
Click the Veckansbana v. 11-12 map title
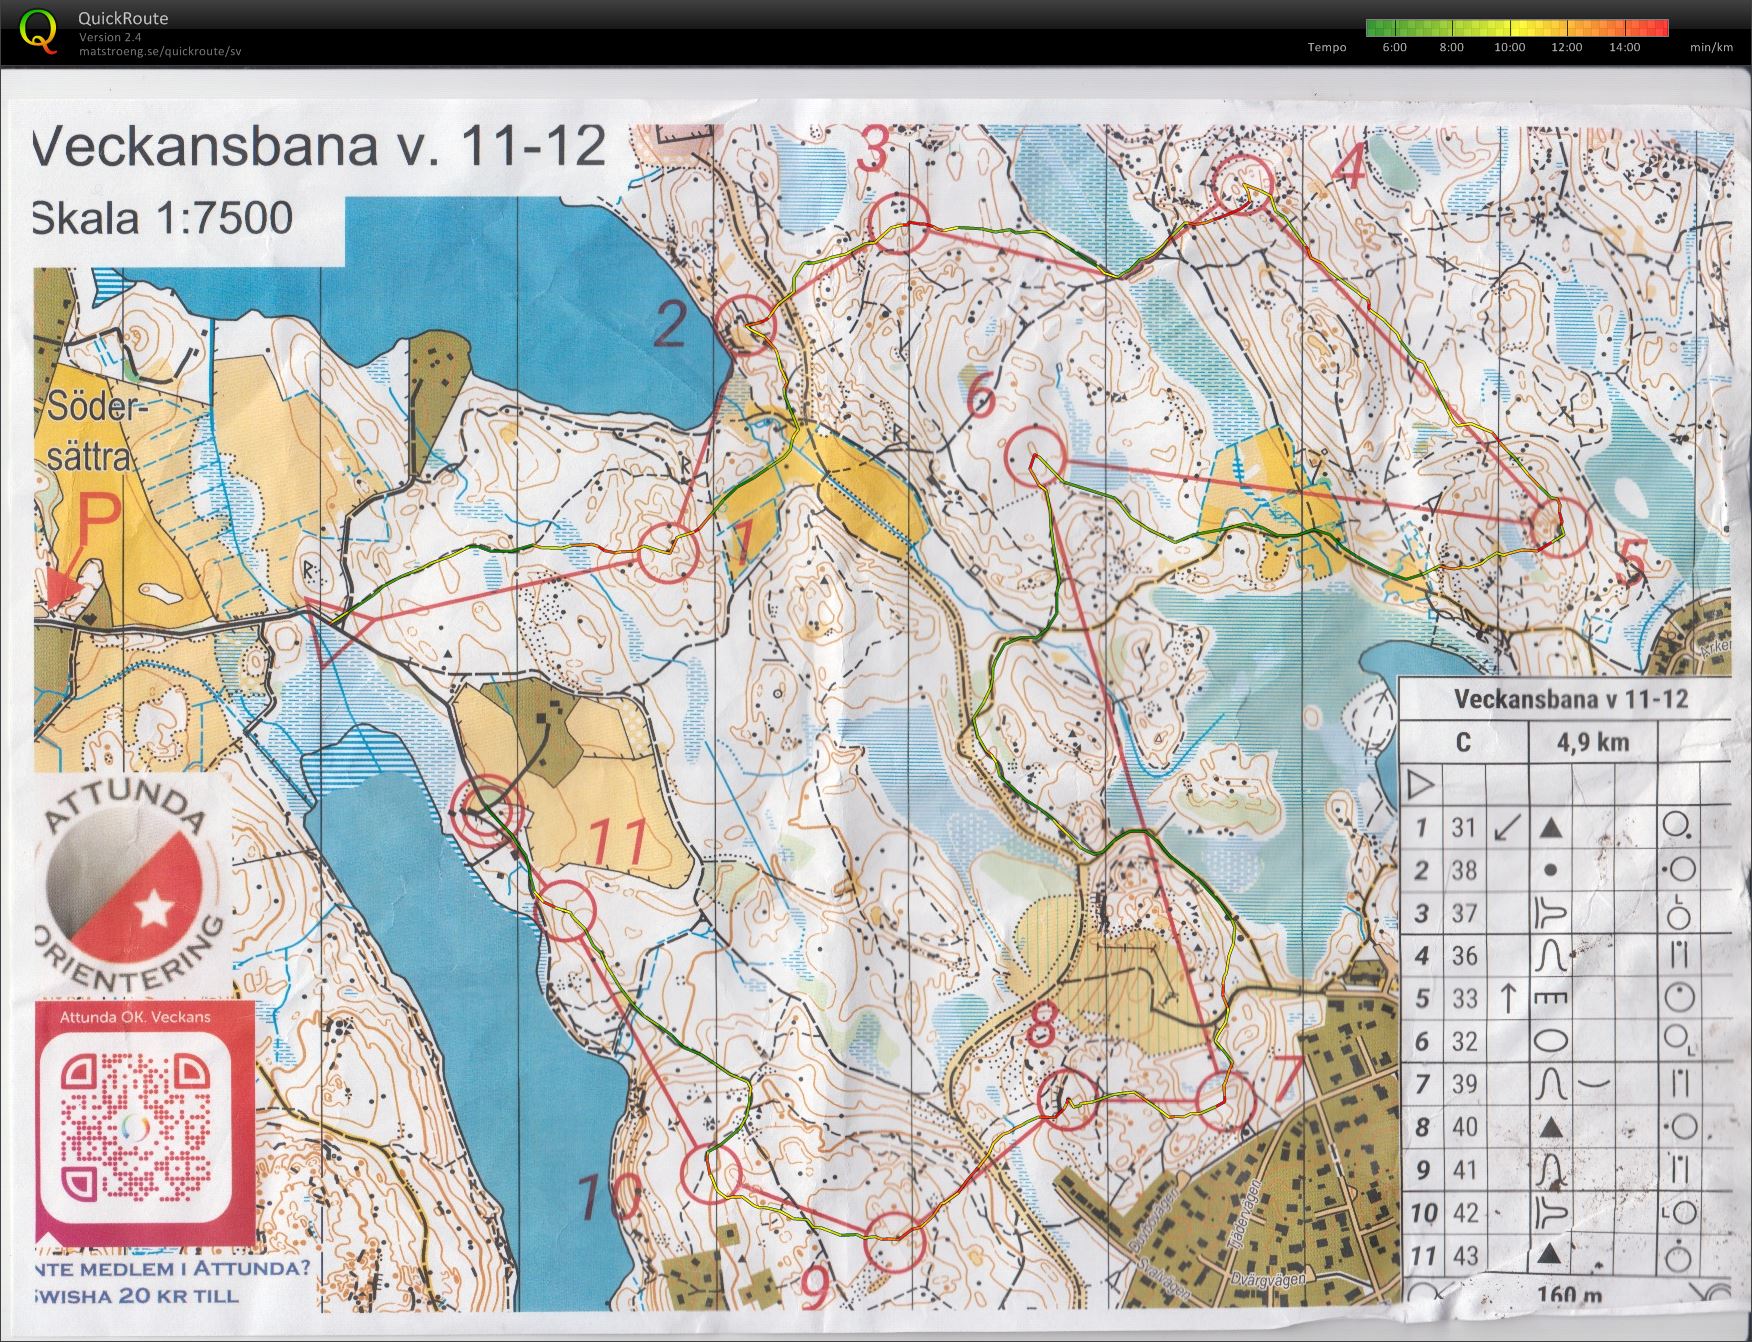click(x=319, y=148)
